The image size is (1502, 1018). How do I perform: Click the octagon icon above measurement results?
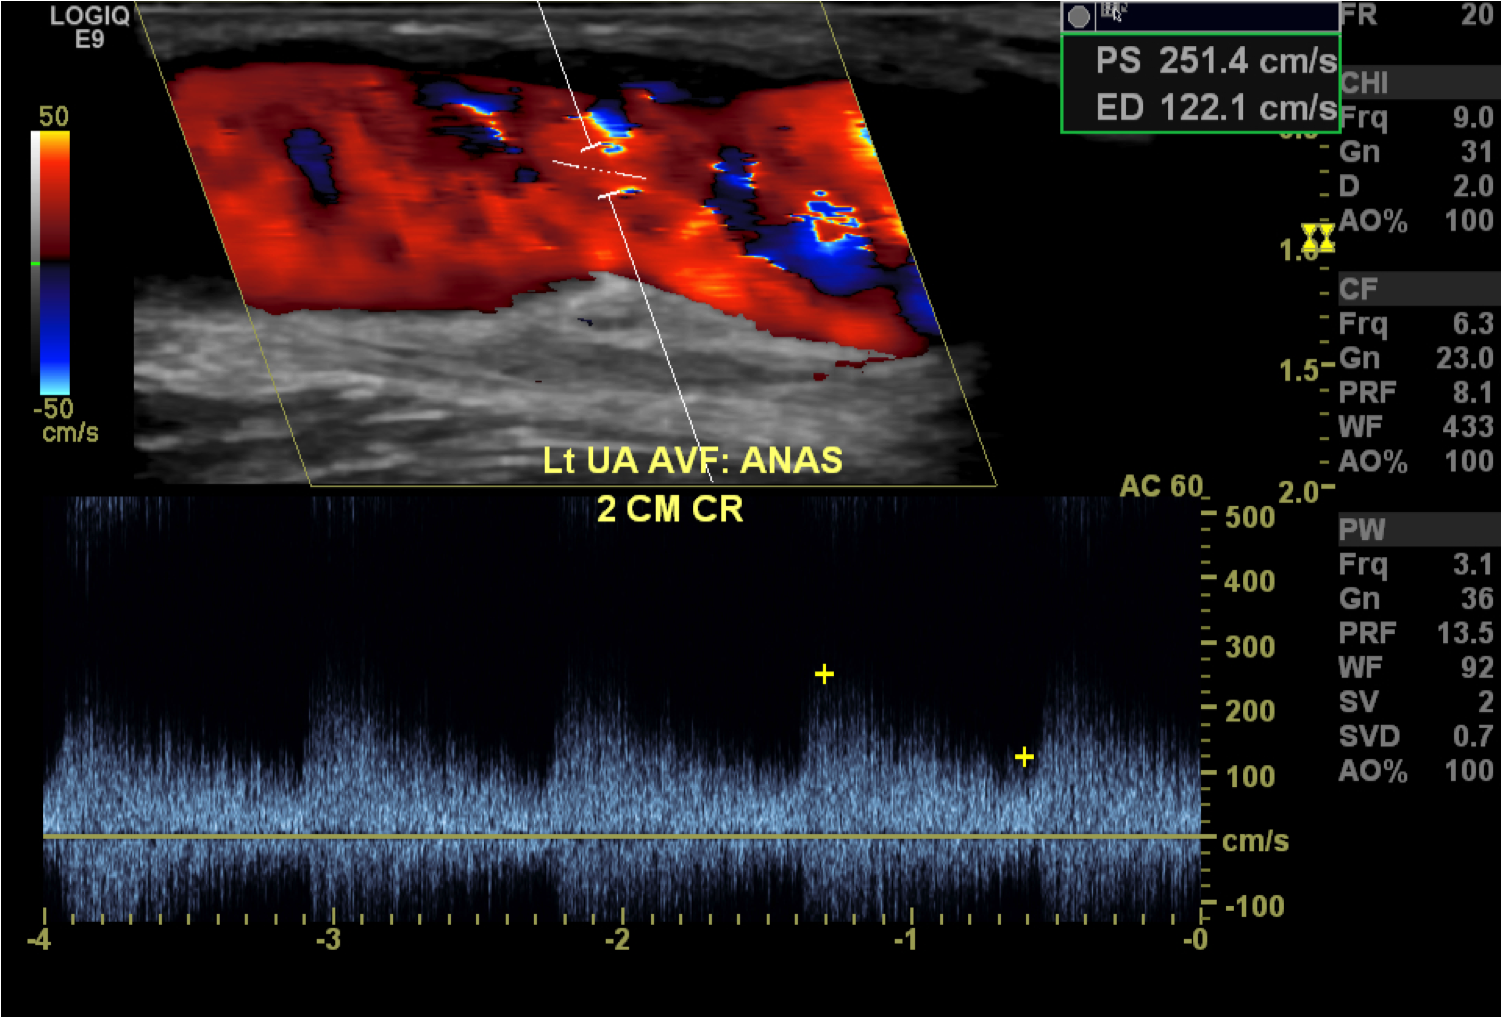pos(1078,16)
